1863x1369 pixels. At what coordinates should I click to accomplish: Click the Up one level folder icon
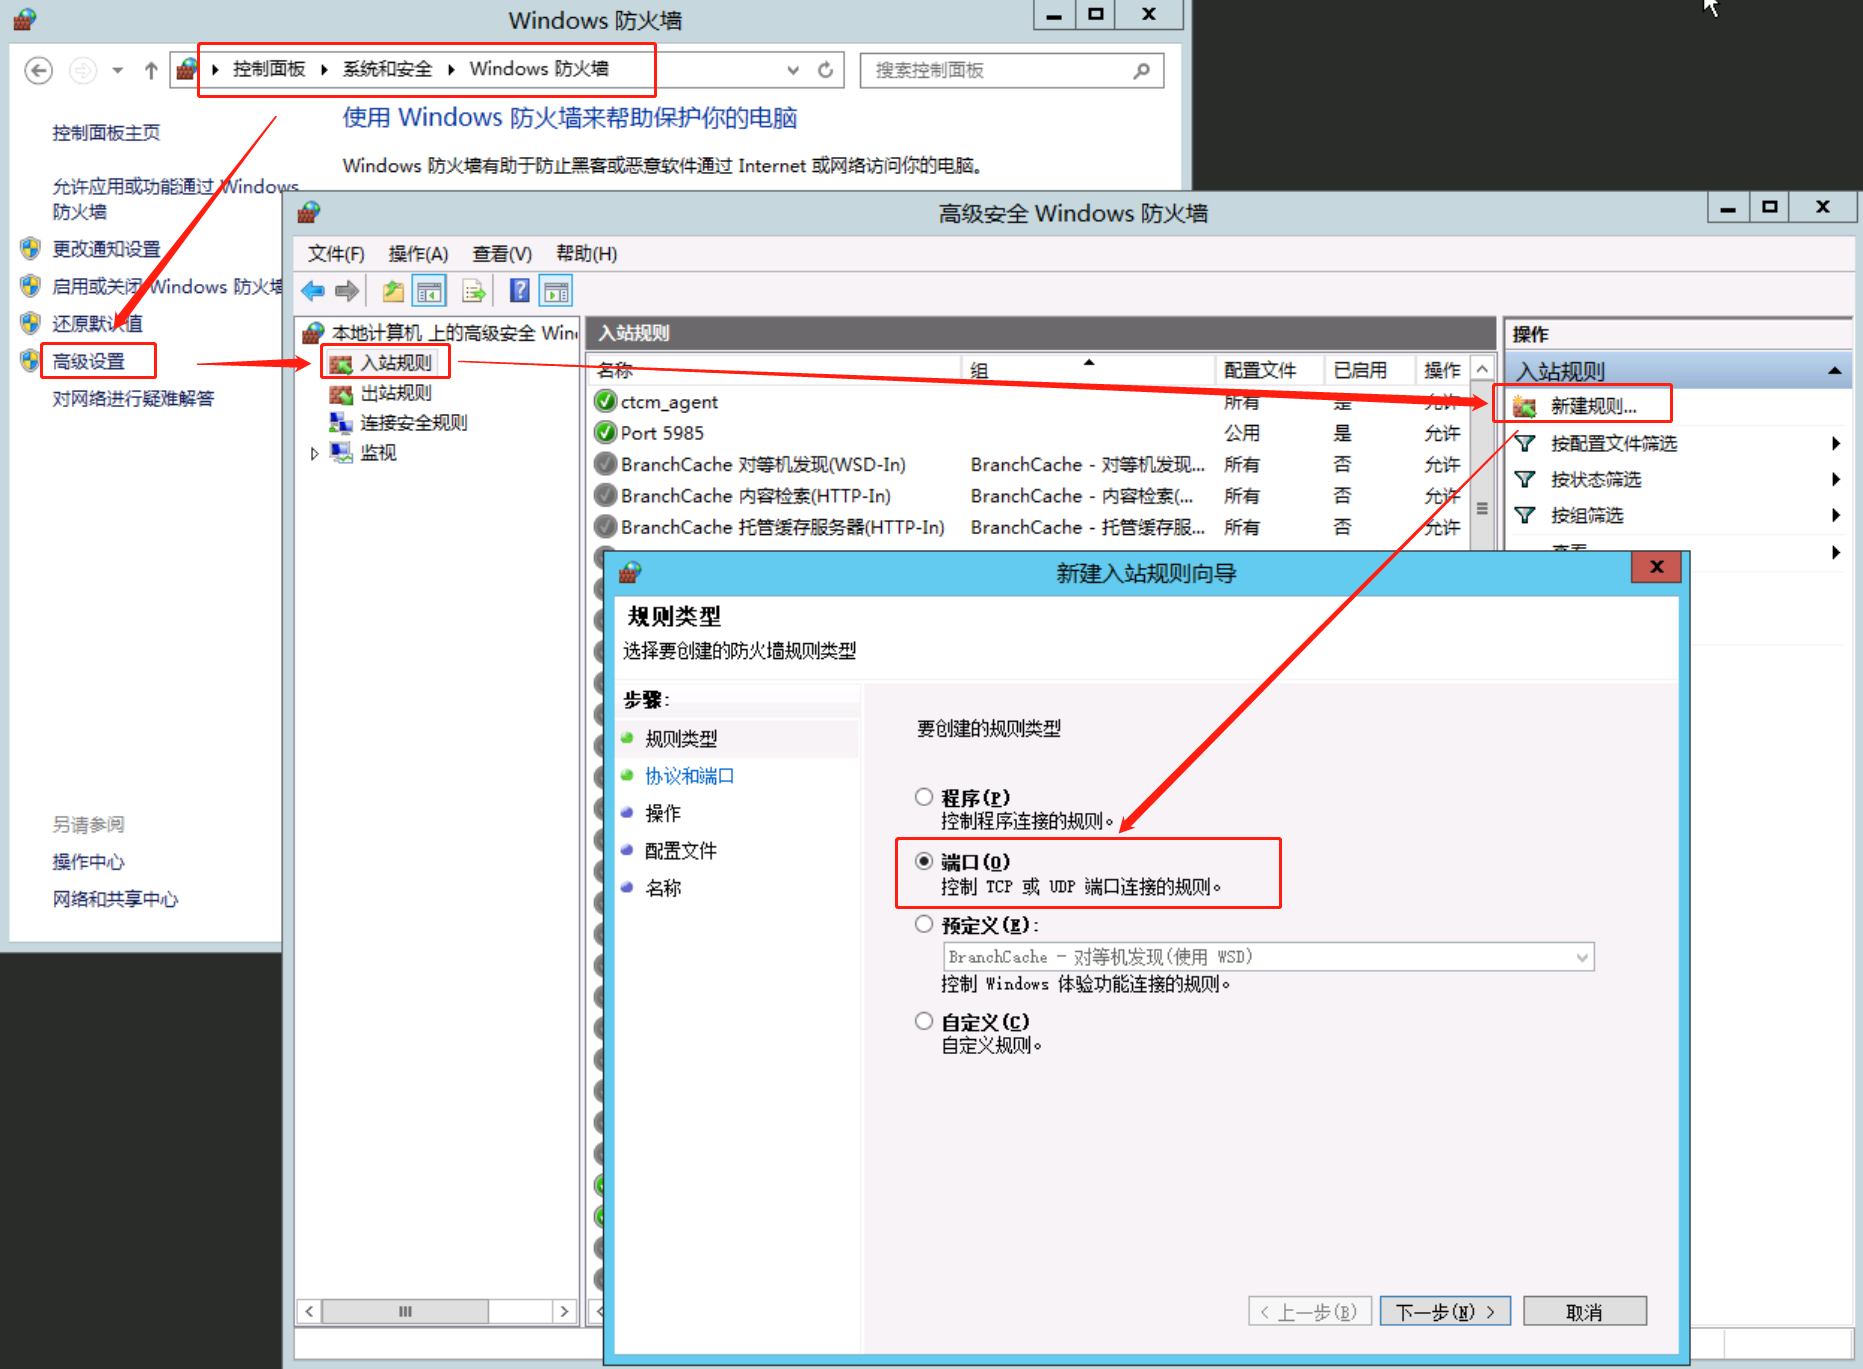coord(393,292)
